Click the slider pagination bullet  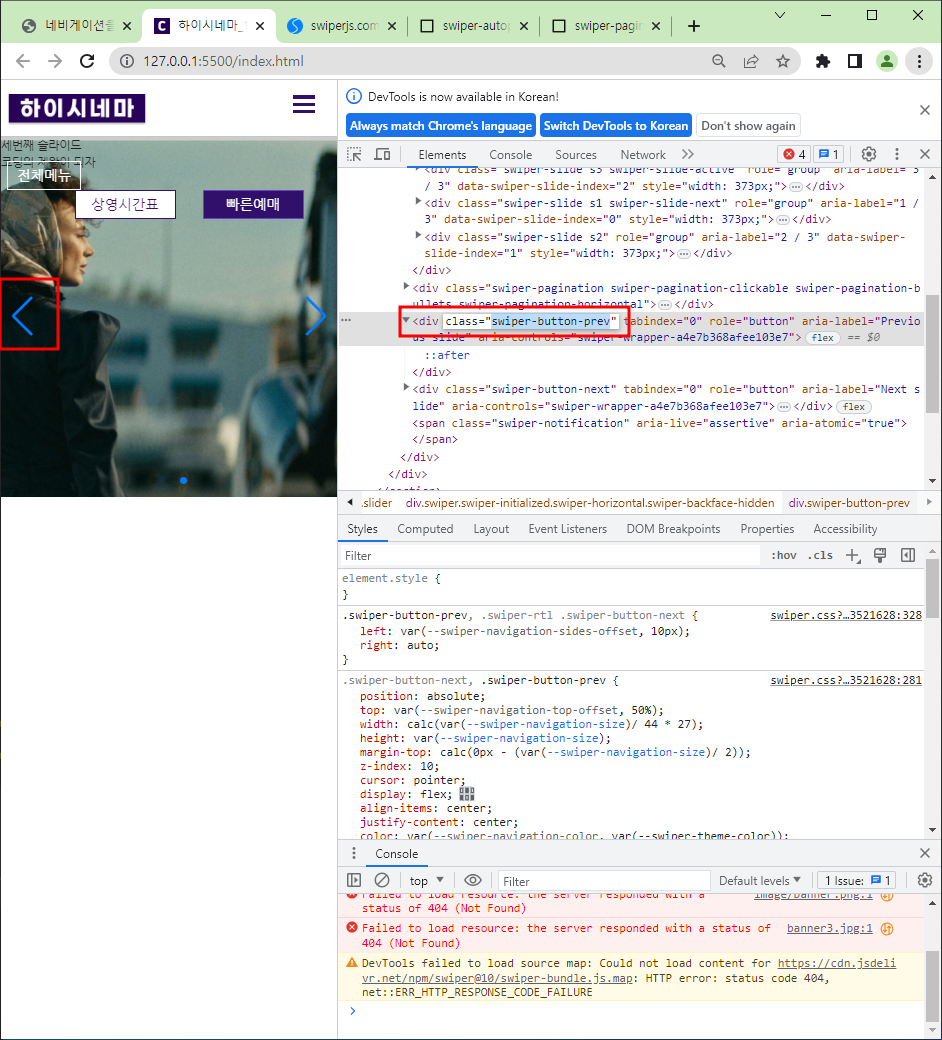coord(183,480)
